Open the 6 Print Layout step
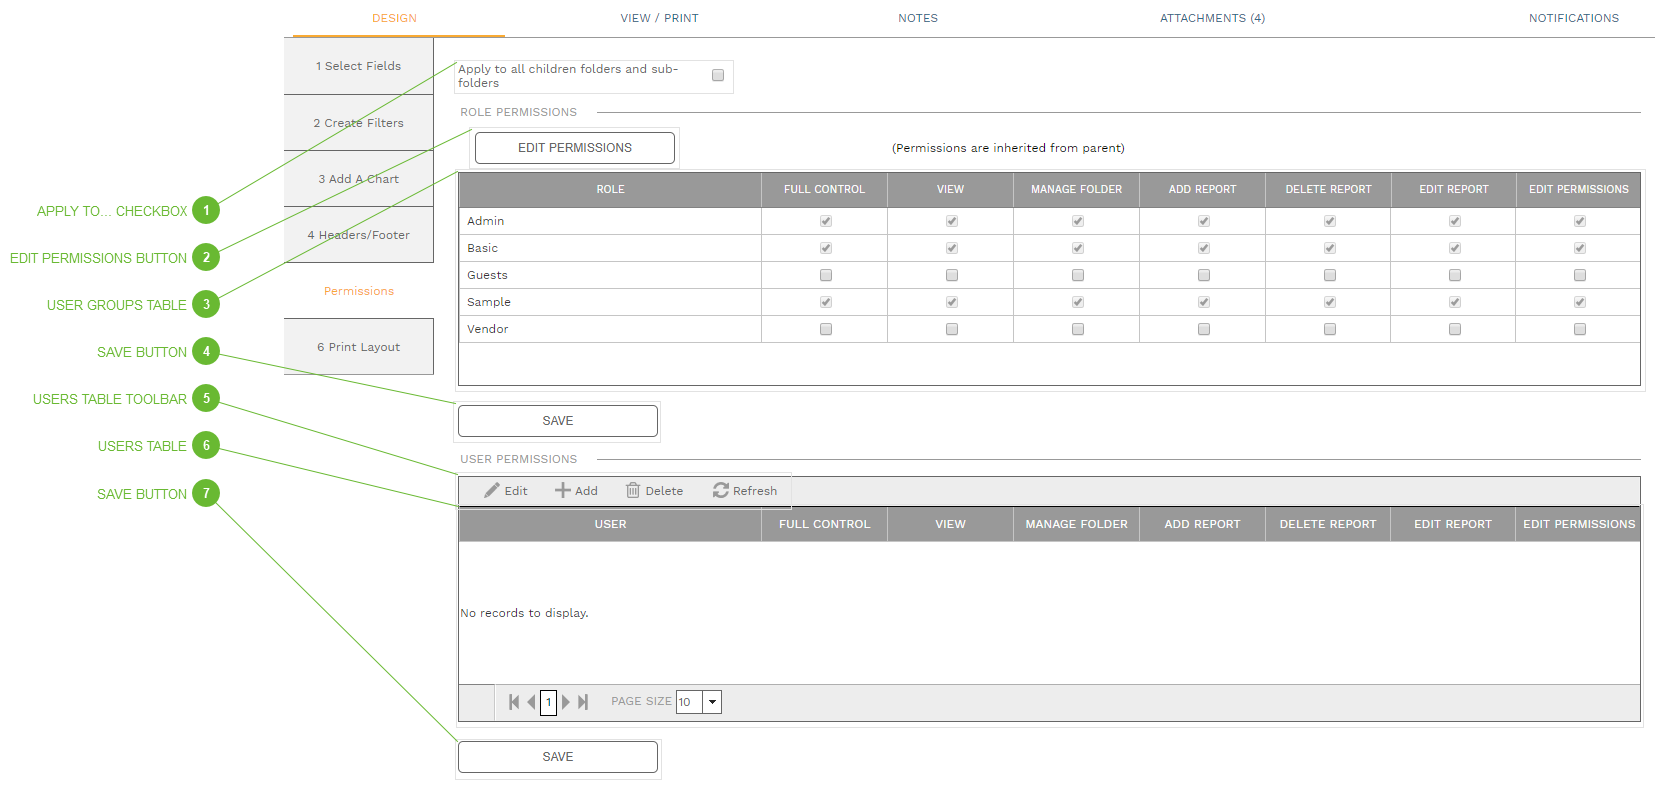 coord(359,347)
